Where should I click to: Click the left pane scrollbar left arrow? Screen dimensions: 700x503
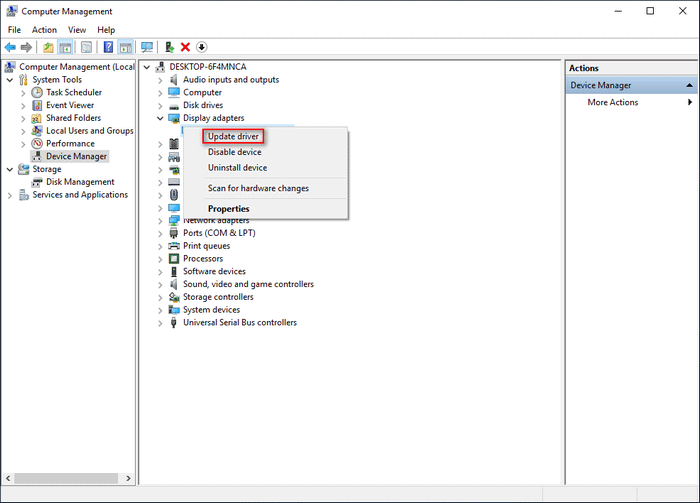coord(8,478)
